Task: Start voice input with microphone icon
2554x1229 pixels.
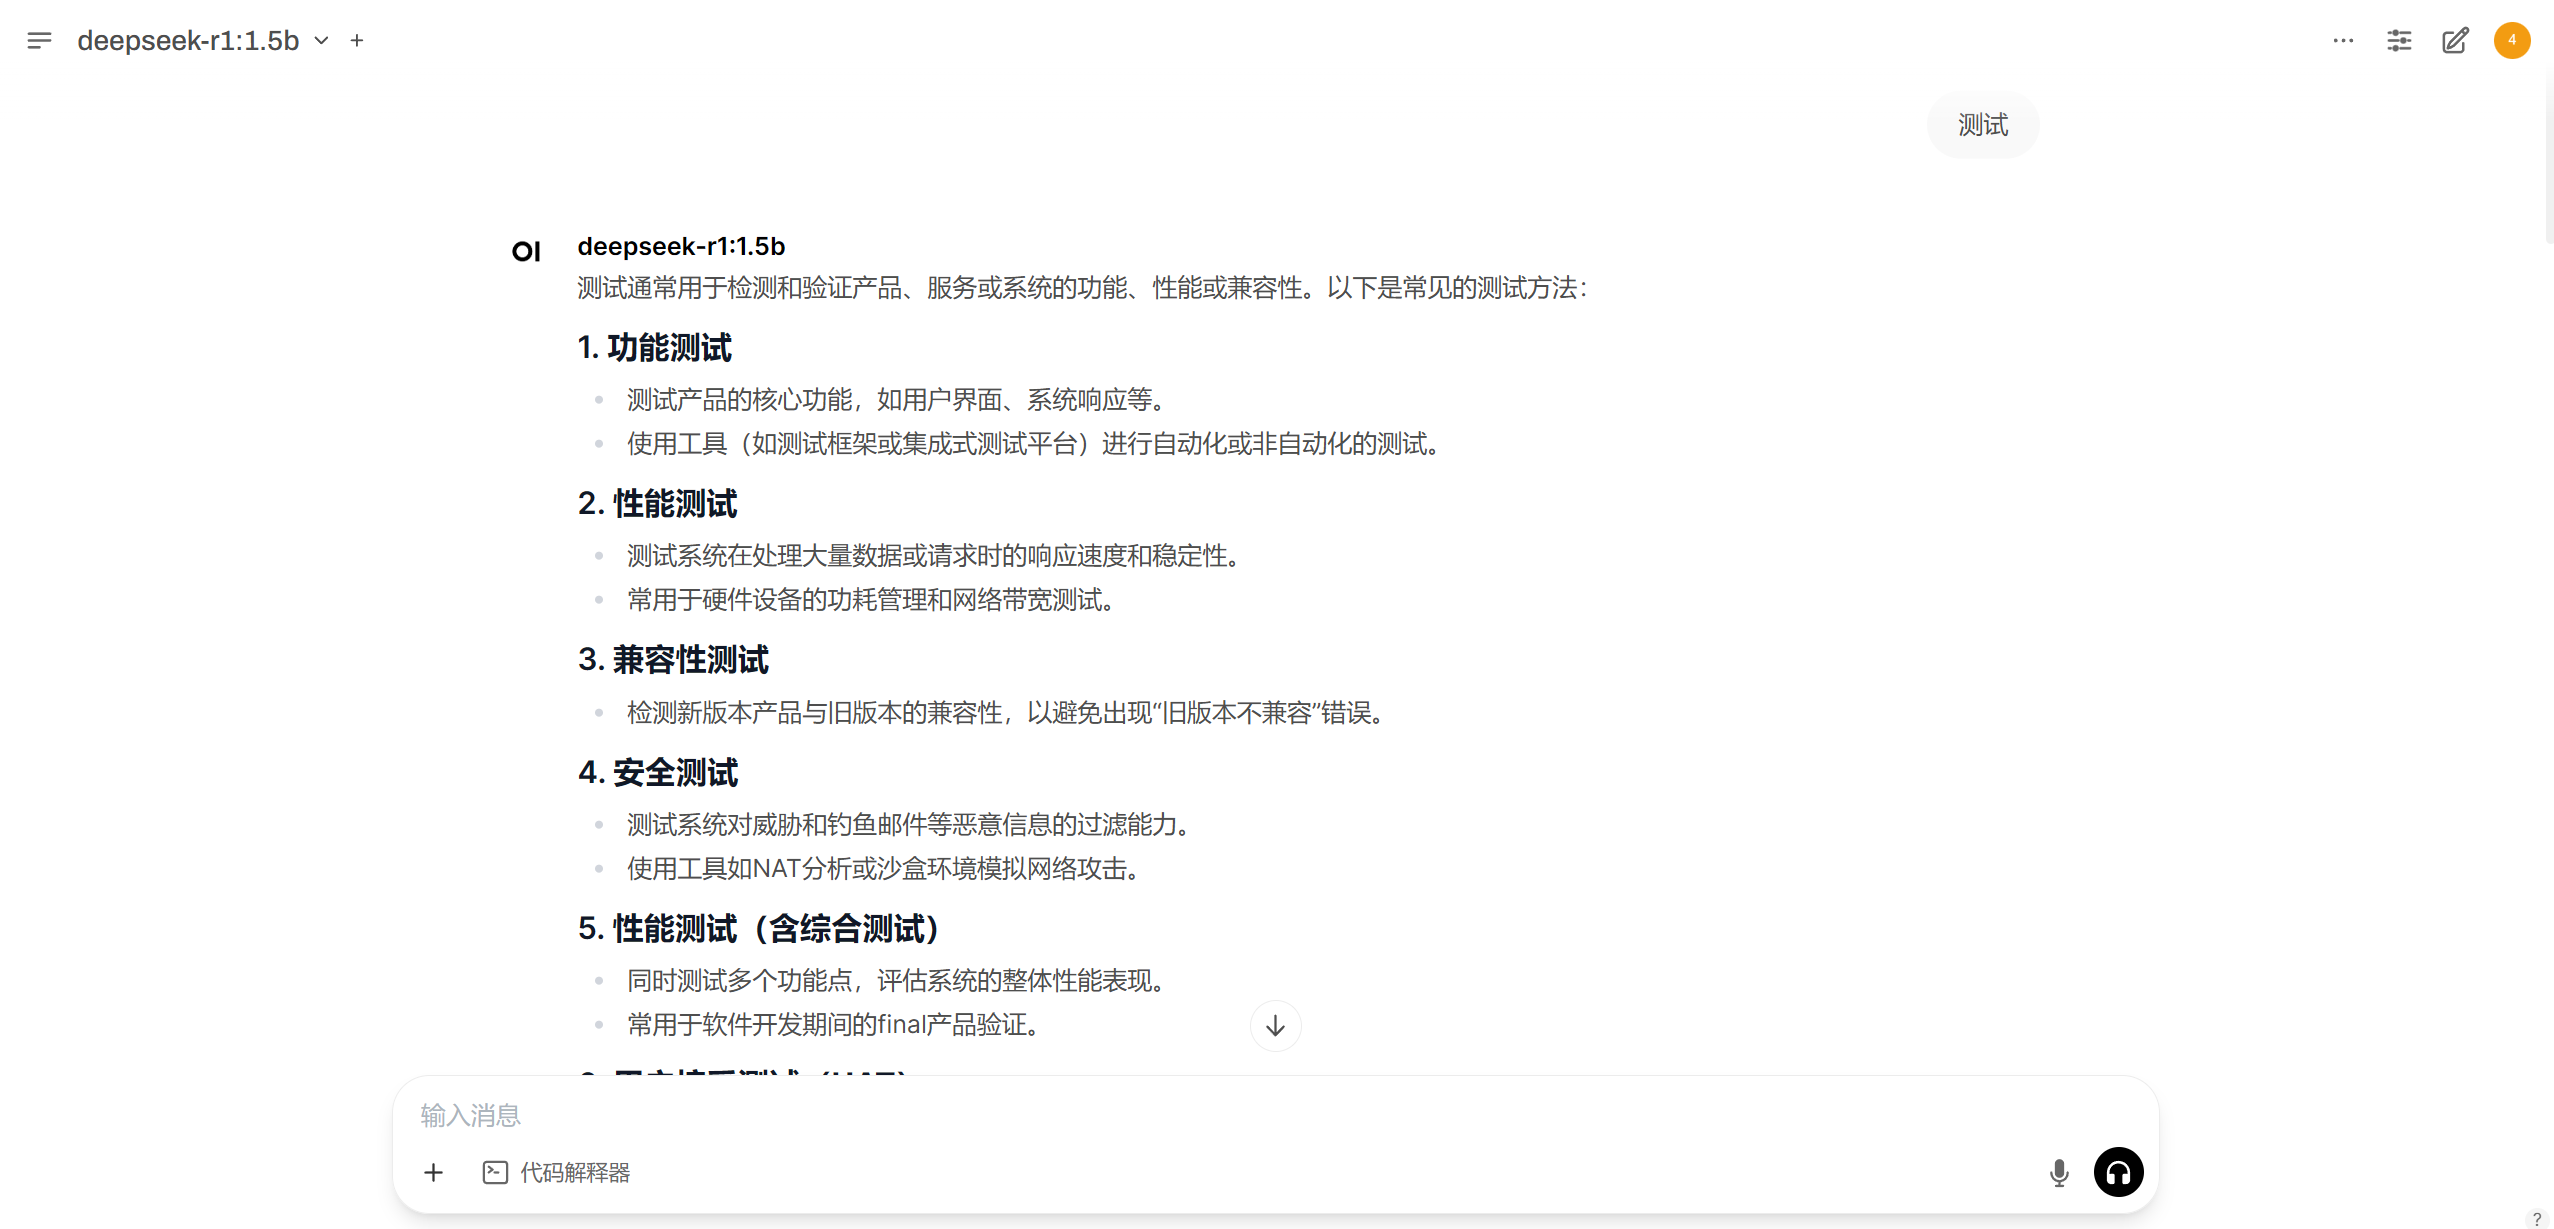Action: point(2058,1172)
